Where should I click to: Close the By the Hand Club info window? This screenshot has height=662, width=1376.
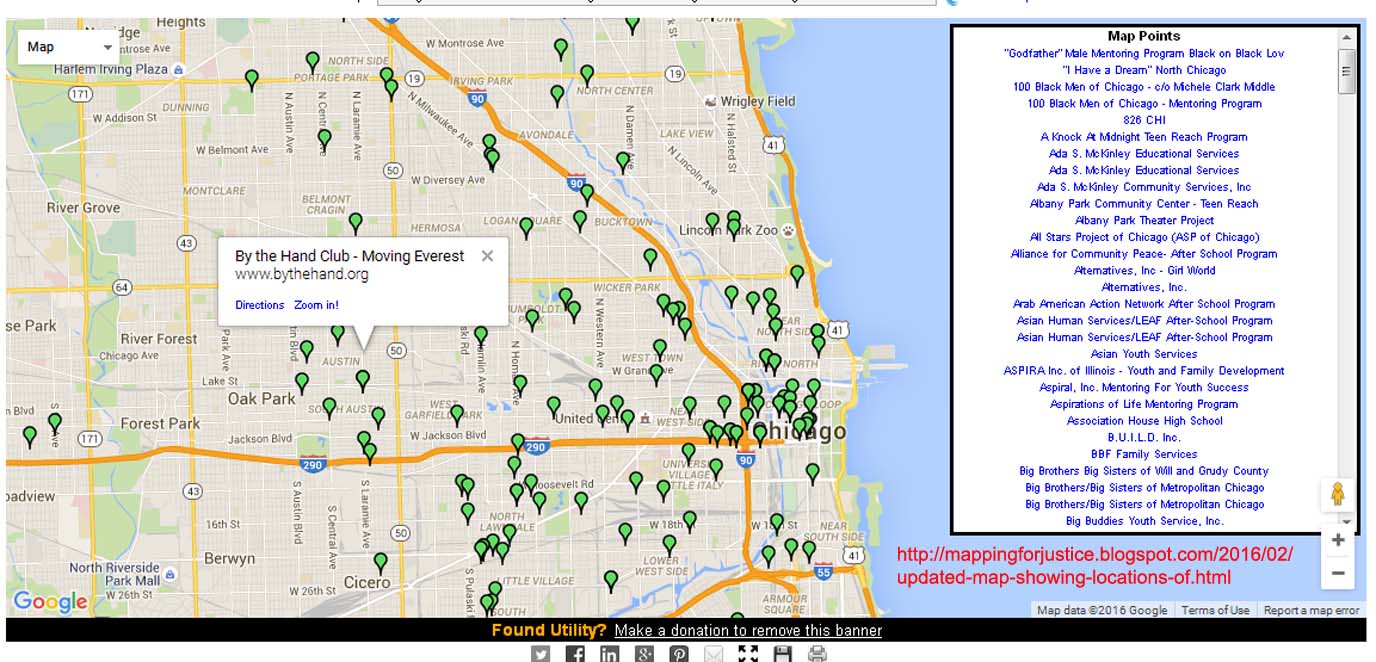click(486, 255)
